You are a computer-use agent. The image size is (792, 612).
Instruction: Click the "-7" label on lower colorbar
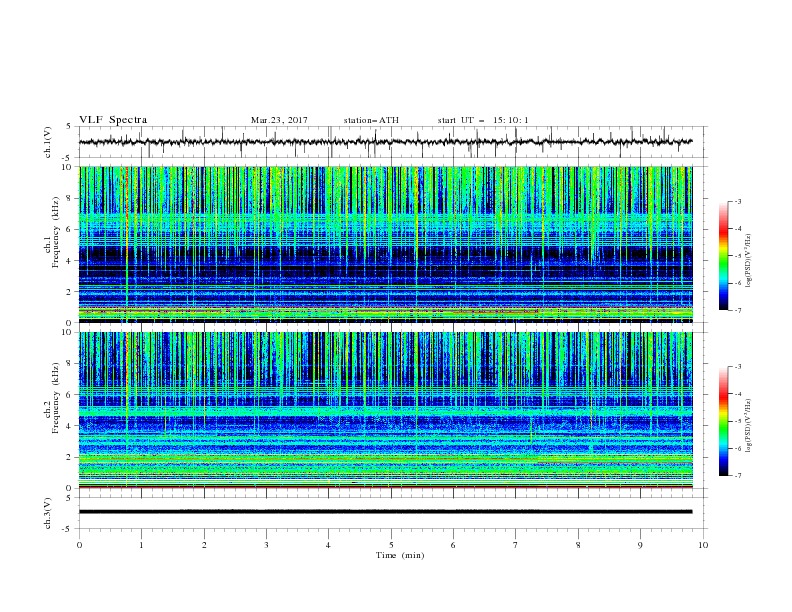tap(738, 476)
